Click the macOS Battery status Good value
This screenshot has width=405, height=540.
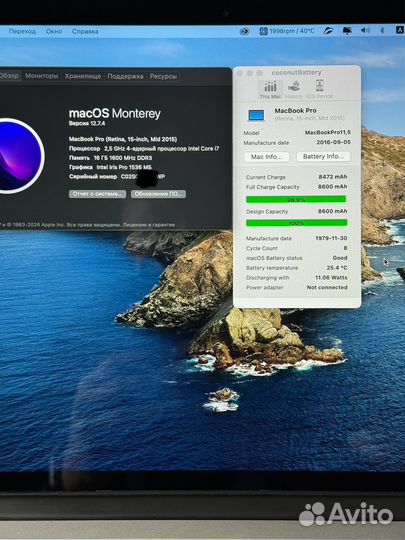(x=340, y=258)
